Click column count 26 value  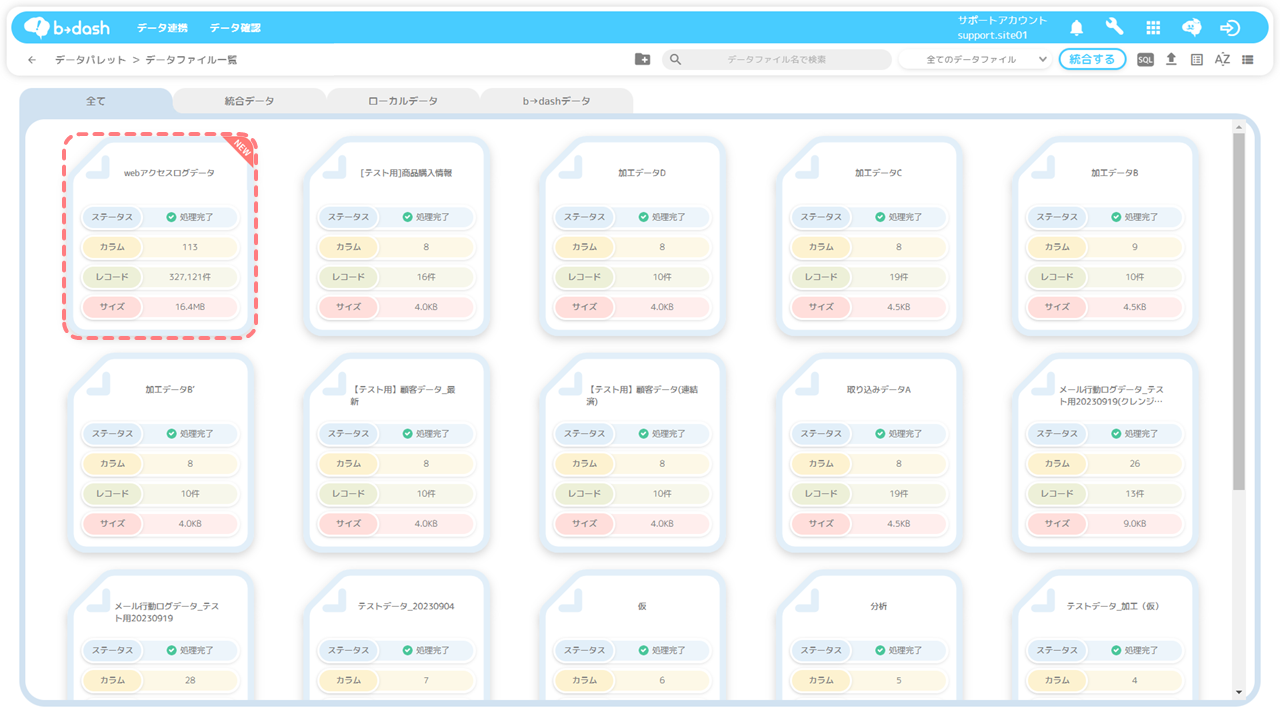click(1134, 464)
